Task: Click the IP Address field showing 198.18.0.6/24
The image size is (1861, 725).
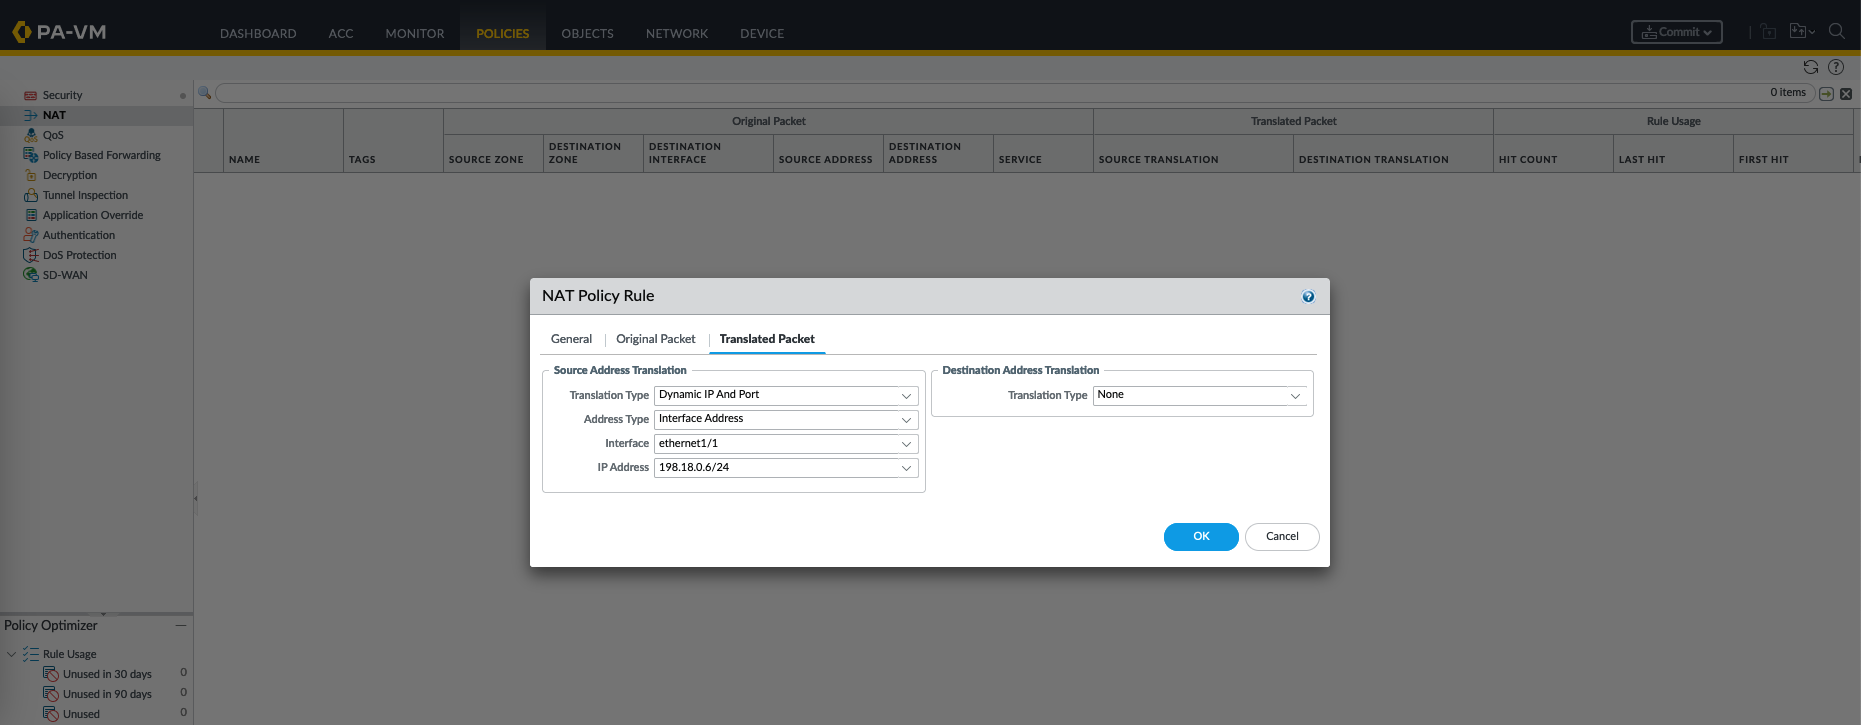Action: tap(775, 468)
